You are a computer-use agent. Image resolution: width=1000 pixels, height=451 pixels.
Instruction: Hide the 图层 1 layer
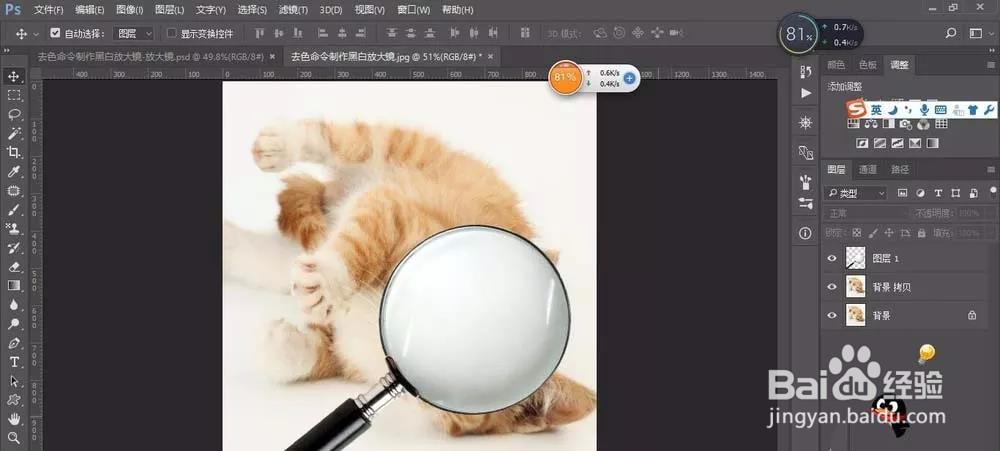(x=832, y=258)
